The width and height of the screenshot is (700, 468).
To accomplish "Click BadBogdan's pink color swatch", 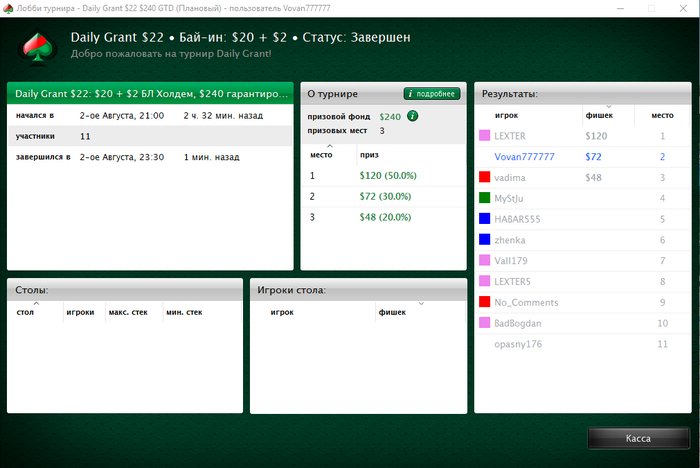I will click(x=484, y=323).
